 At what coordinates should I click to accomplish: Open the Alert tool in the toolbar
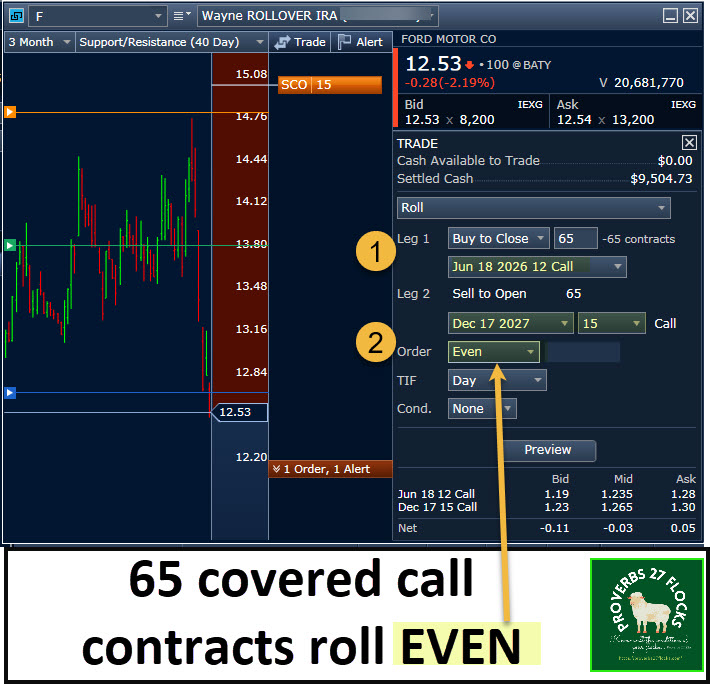click(x=360, y=42)
